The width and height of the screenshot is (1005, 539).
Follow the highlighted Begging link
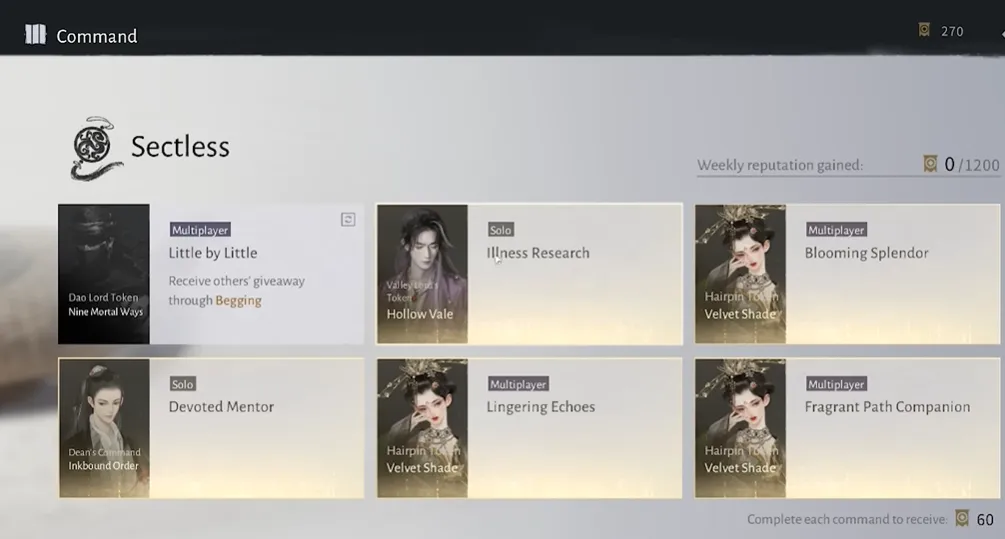238,300
